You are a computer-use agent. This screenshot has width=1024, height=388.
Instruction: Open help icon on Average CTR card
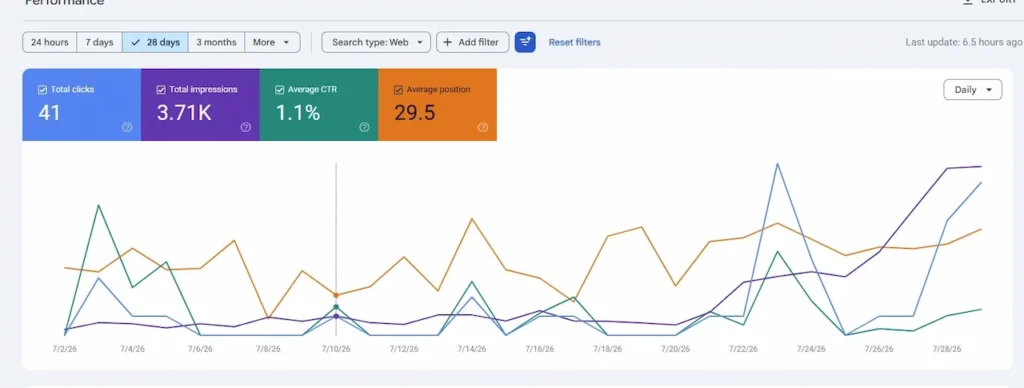pos(364,127)
